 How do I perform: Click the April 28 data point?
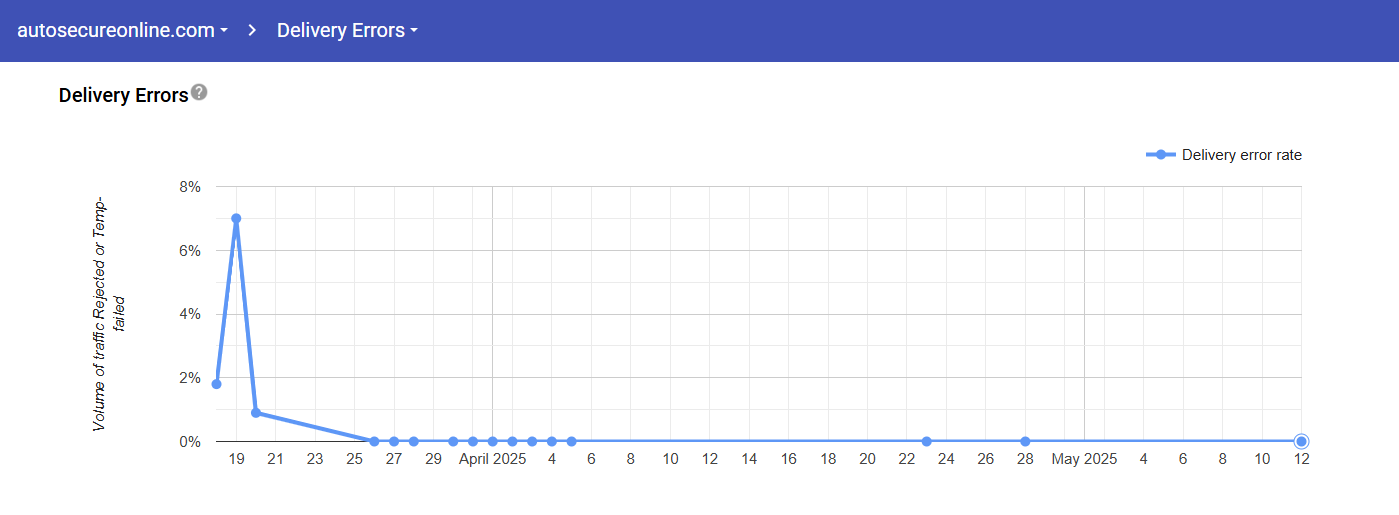[1025, 441]
